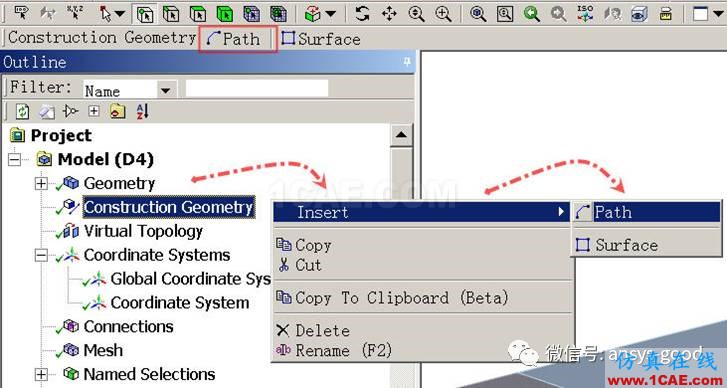Select the Coordinate Systems tree item

[157, 255]
